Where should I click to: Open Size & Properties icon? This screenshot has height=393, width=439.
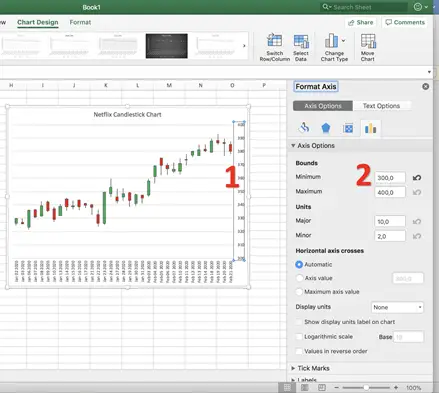(x=348, y=128)
